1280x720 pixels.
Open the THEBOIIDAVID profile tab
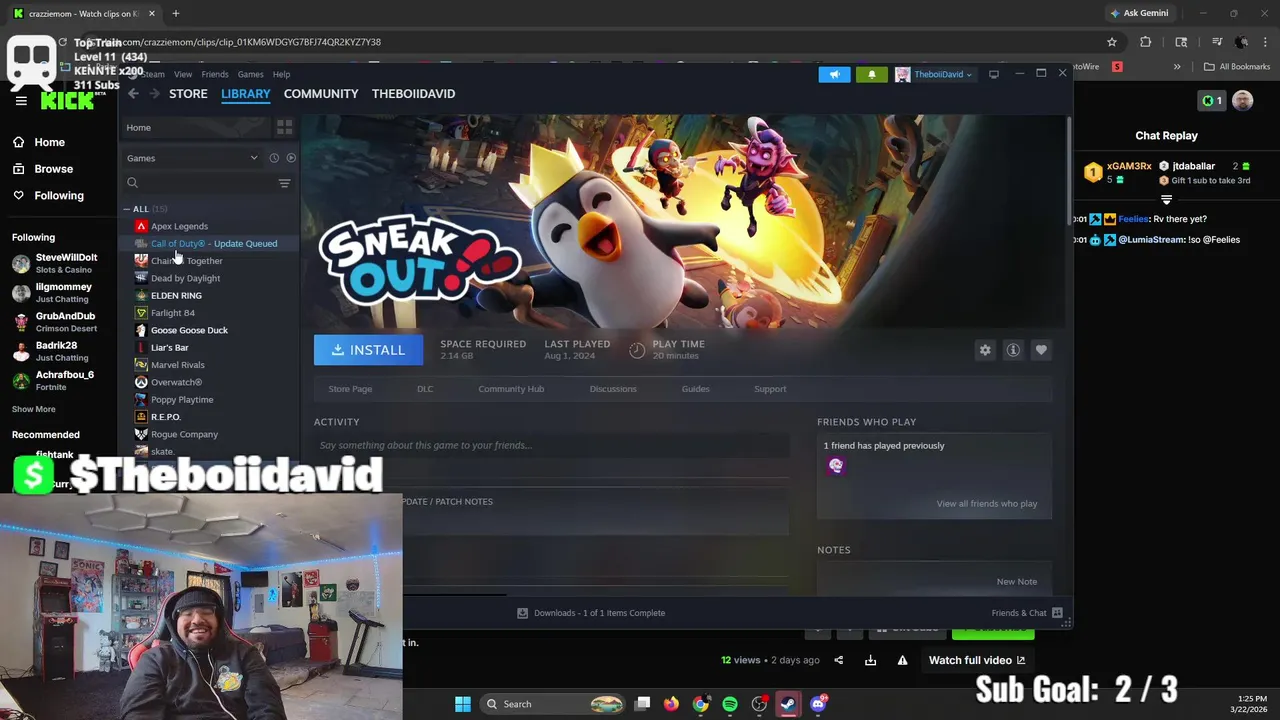413,94
